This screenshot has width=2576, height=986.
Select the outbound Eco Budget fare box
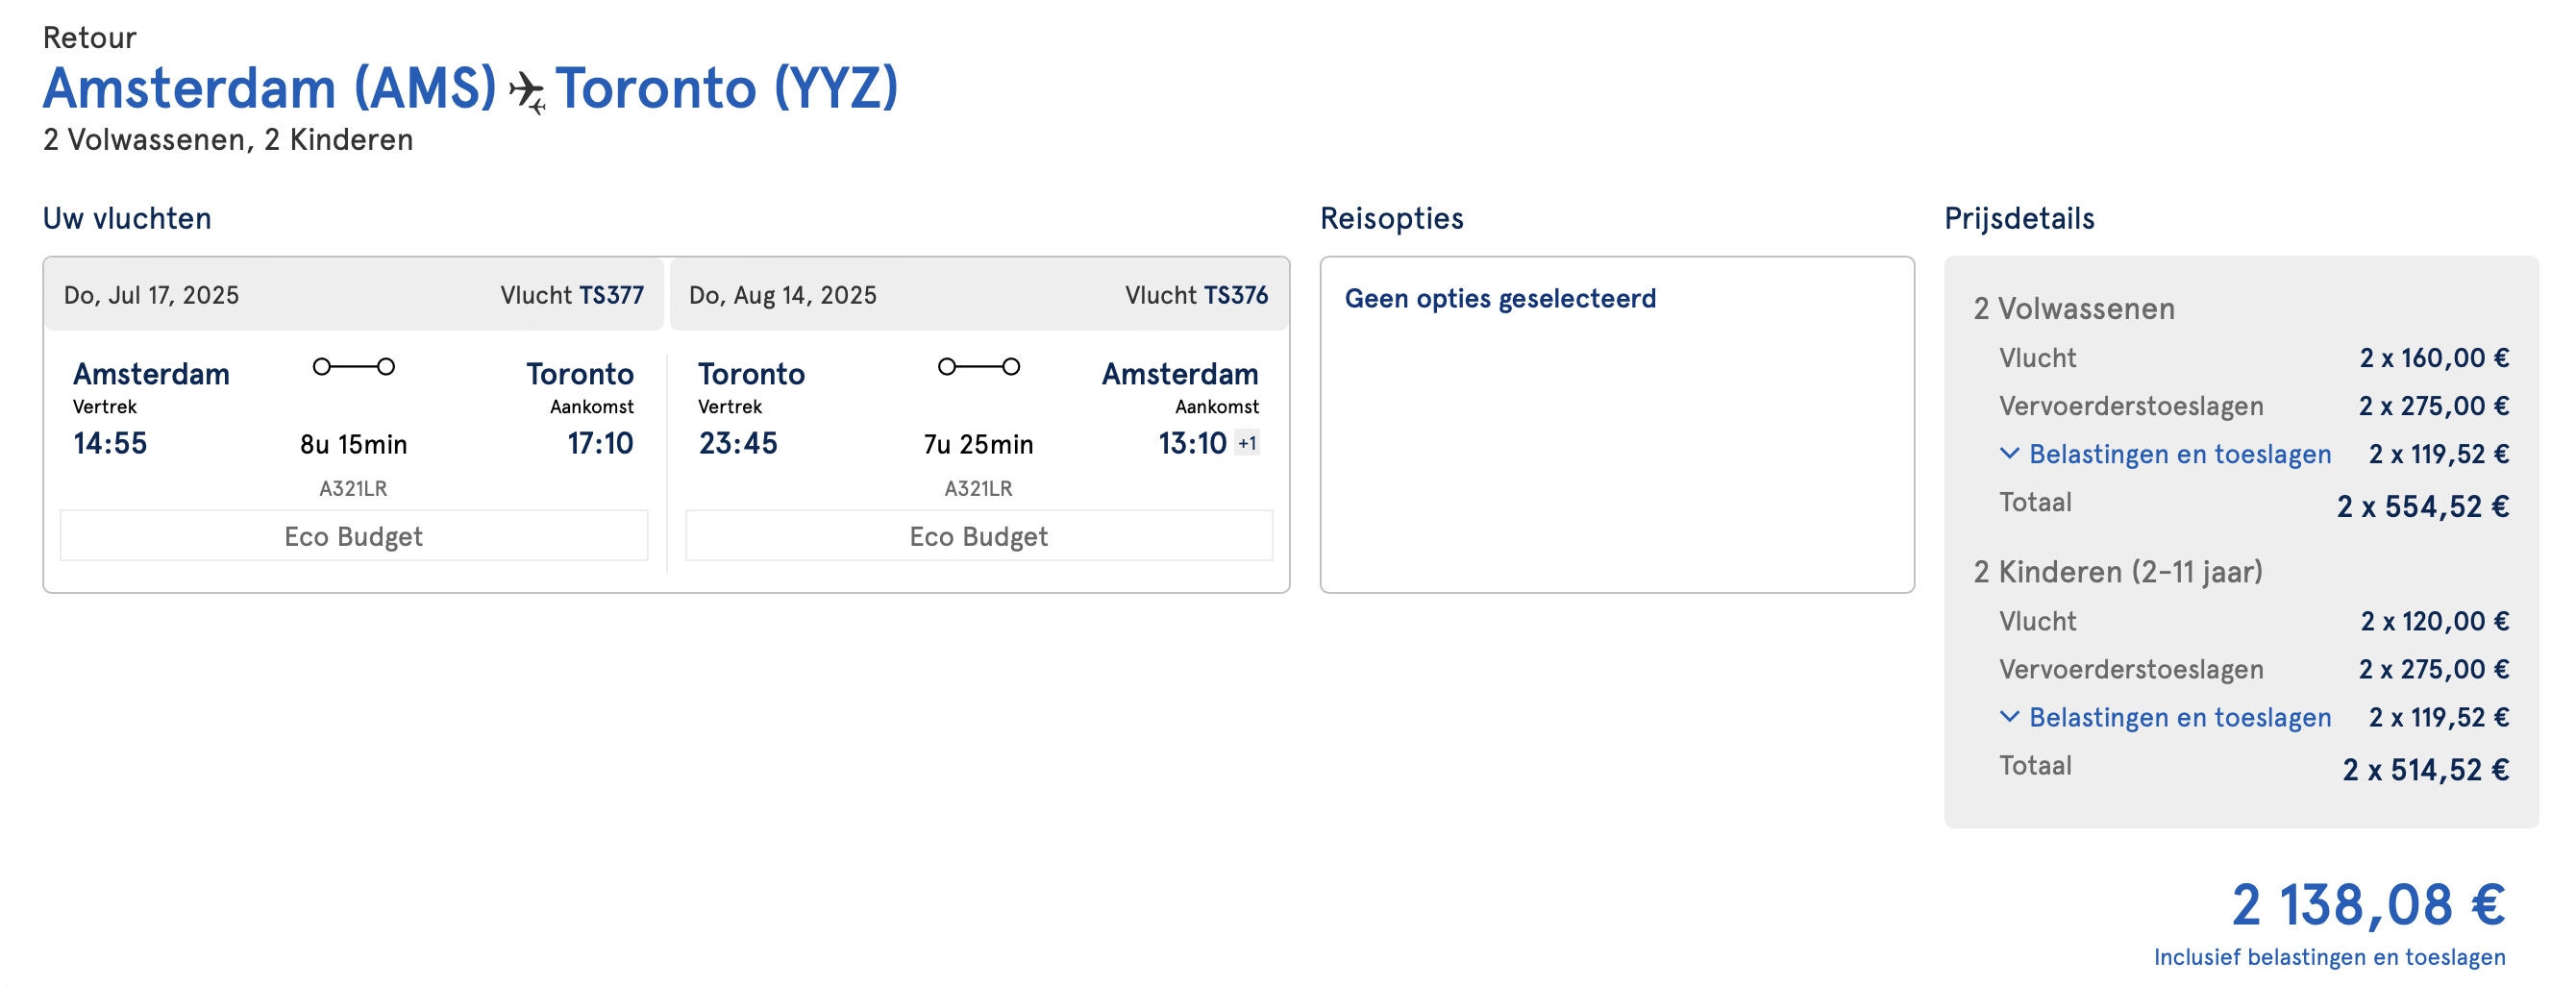[x=354, y=536]
